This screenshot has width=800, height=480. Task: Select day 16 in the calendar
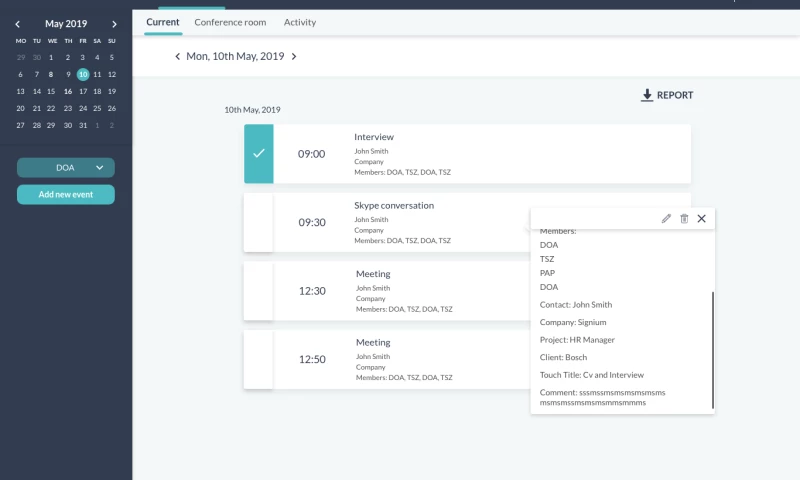coord(68,91)
